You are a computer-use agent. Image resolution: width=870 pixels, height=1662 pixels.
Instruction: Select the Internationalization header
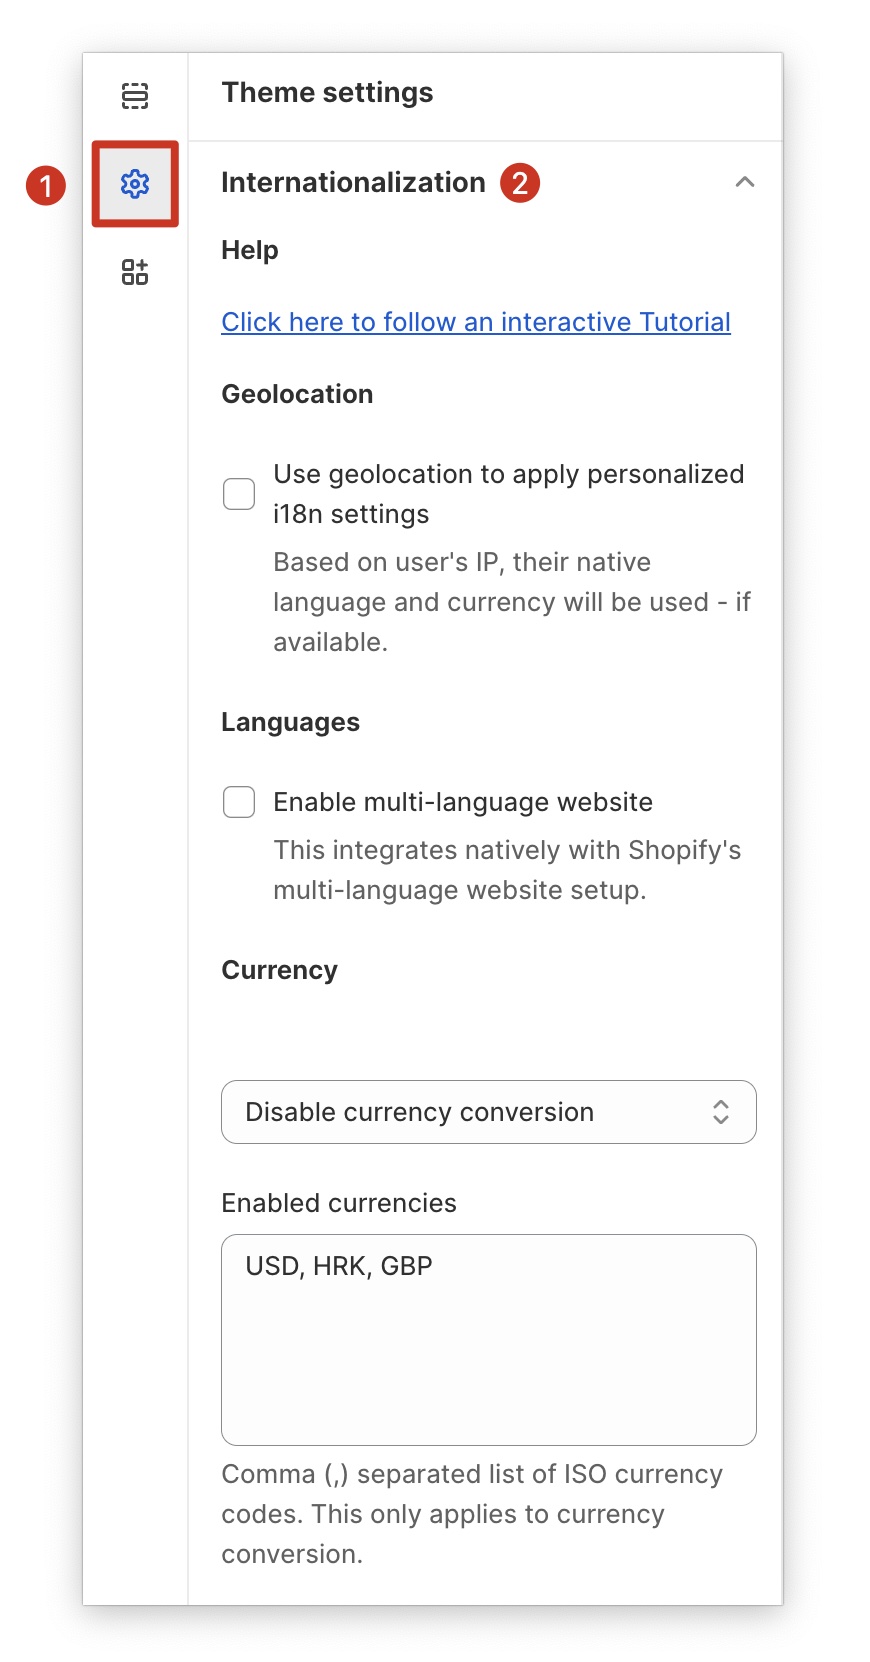coord(352,183)
